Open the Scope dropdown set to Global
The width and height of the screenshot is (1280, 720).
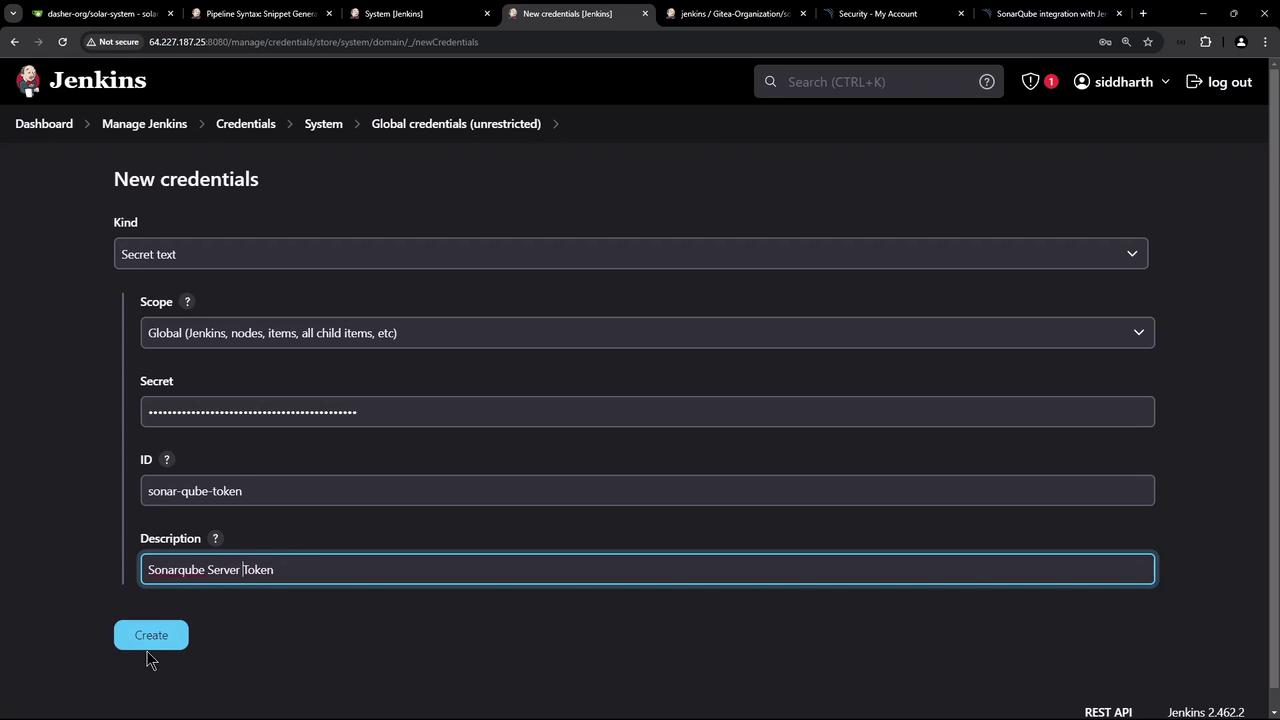647,333
